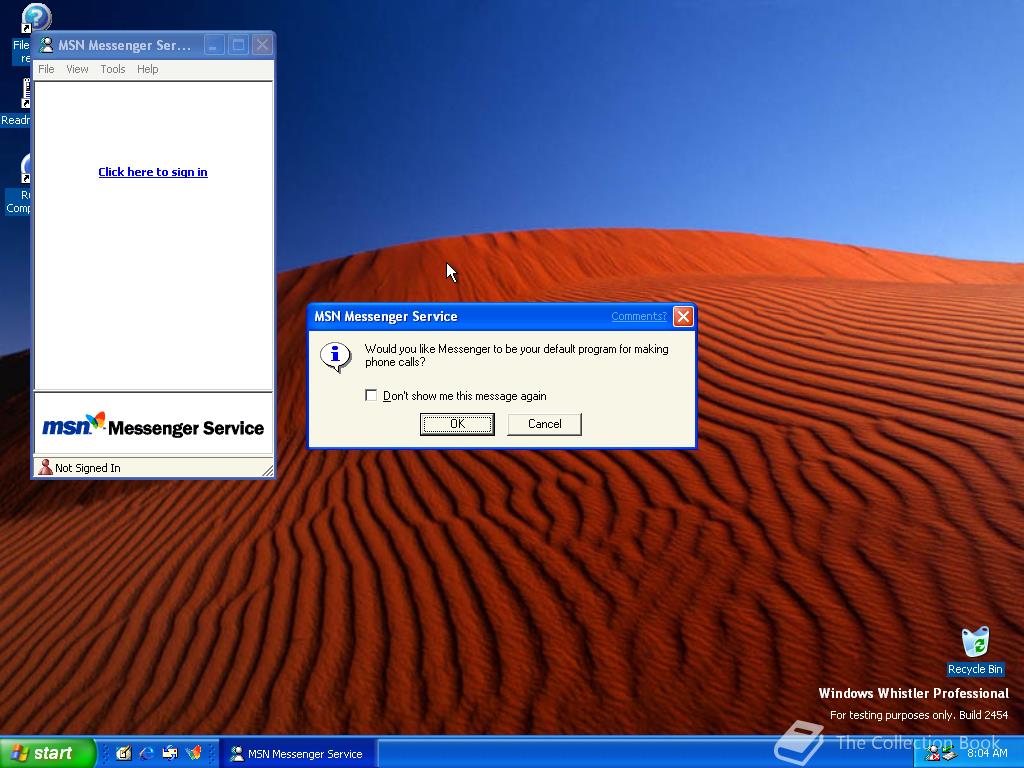1024x768 pixels.
Task: Click 'Click here to sign in' link
Action: click(153, 172)
